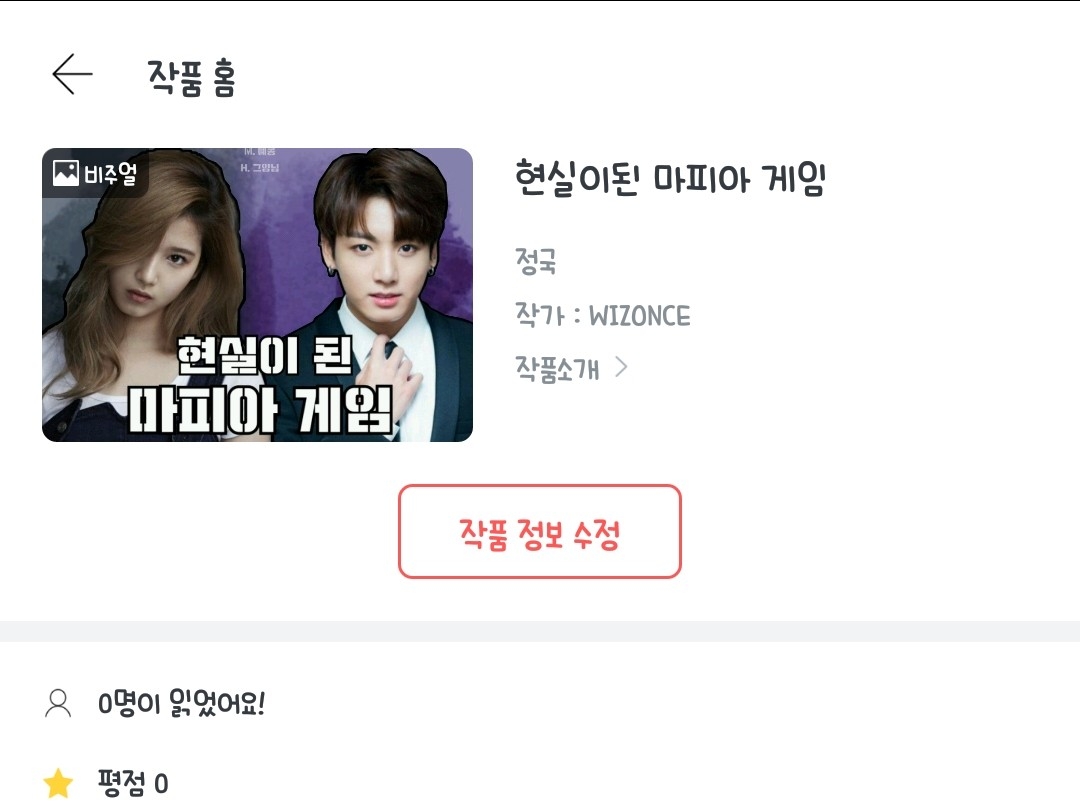Go back using the left arrow
The image size is (1080, 810).
click(x=72, y=74)
